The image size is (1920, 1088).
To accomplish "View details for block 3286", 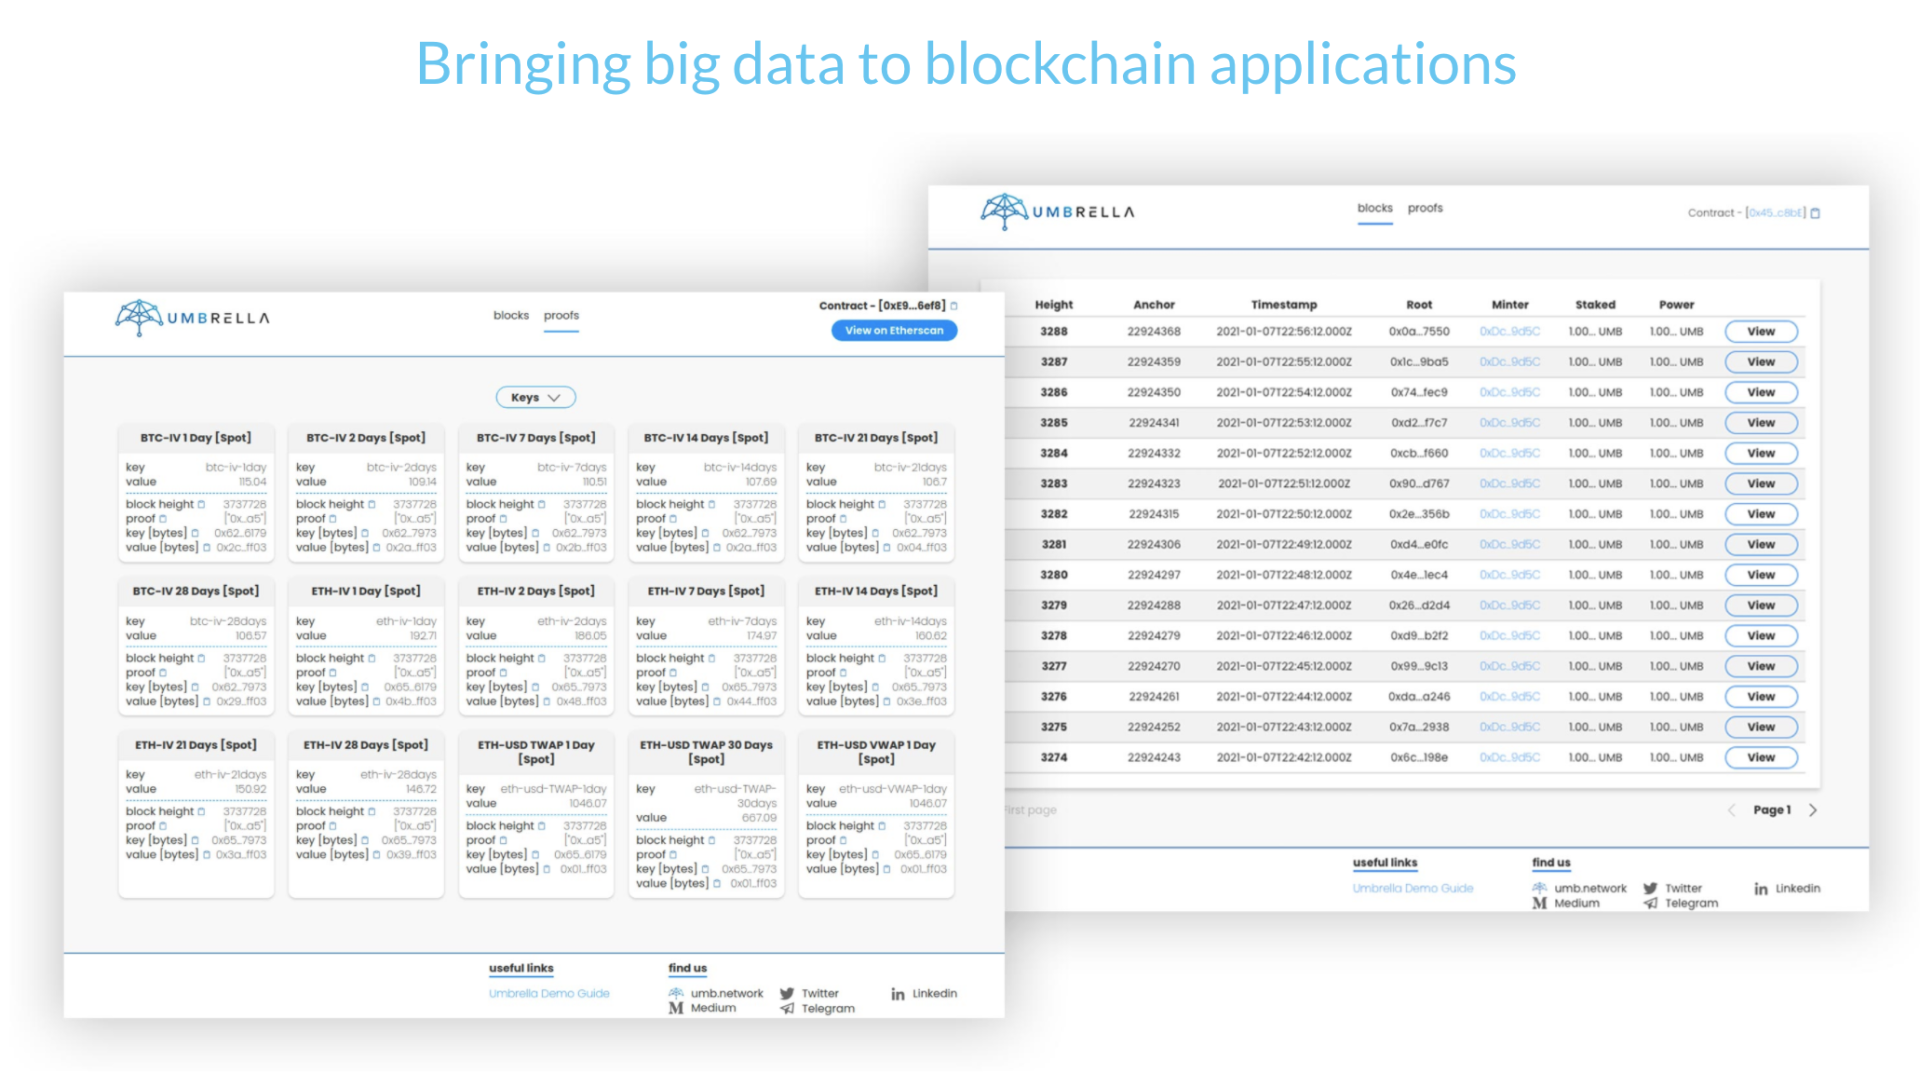I will (1761, 393).
